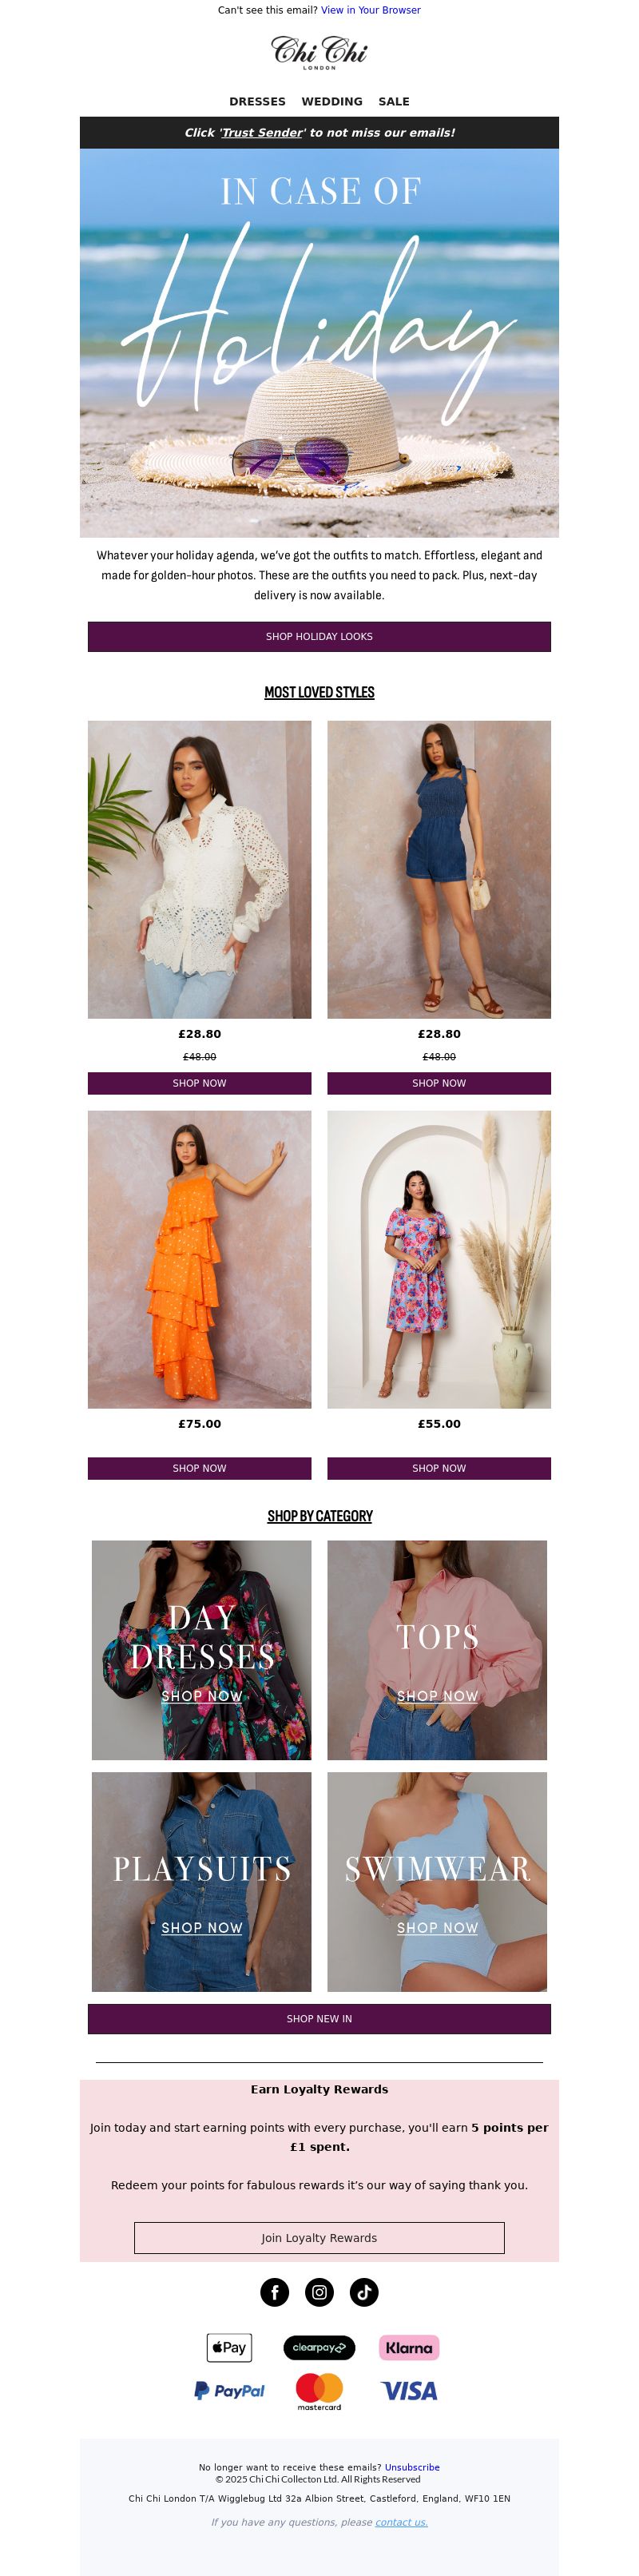Click the Unsubscribe link
This screenshot has height=2576, width=639.
412,2466
